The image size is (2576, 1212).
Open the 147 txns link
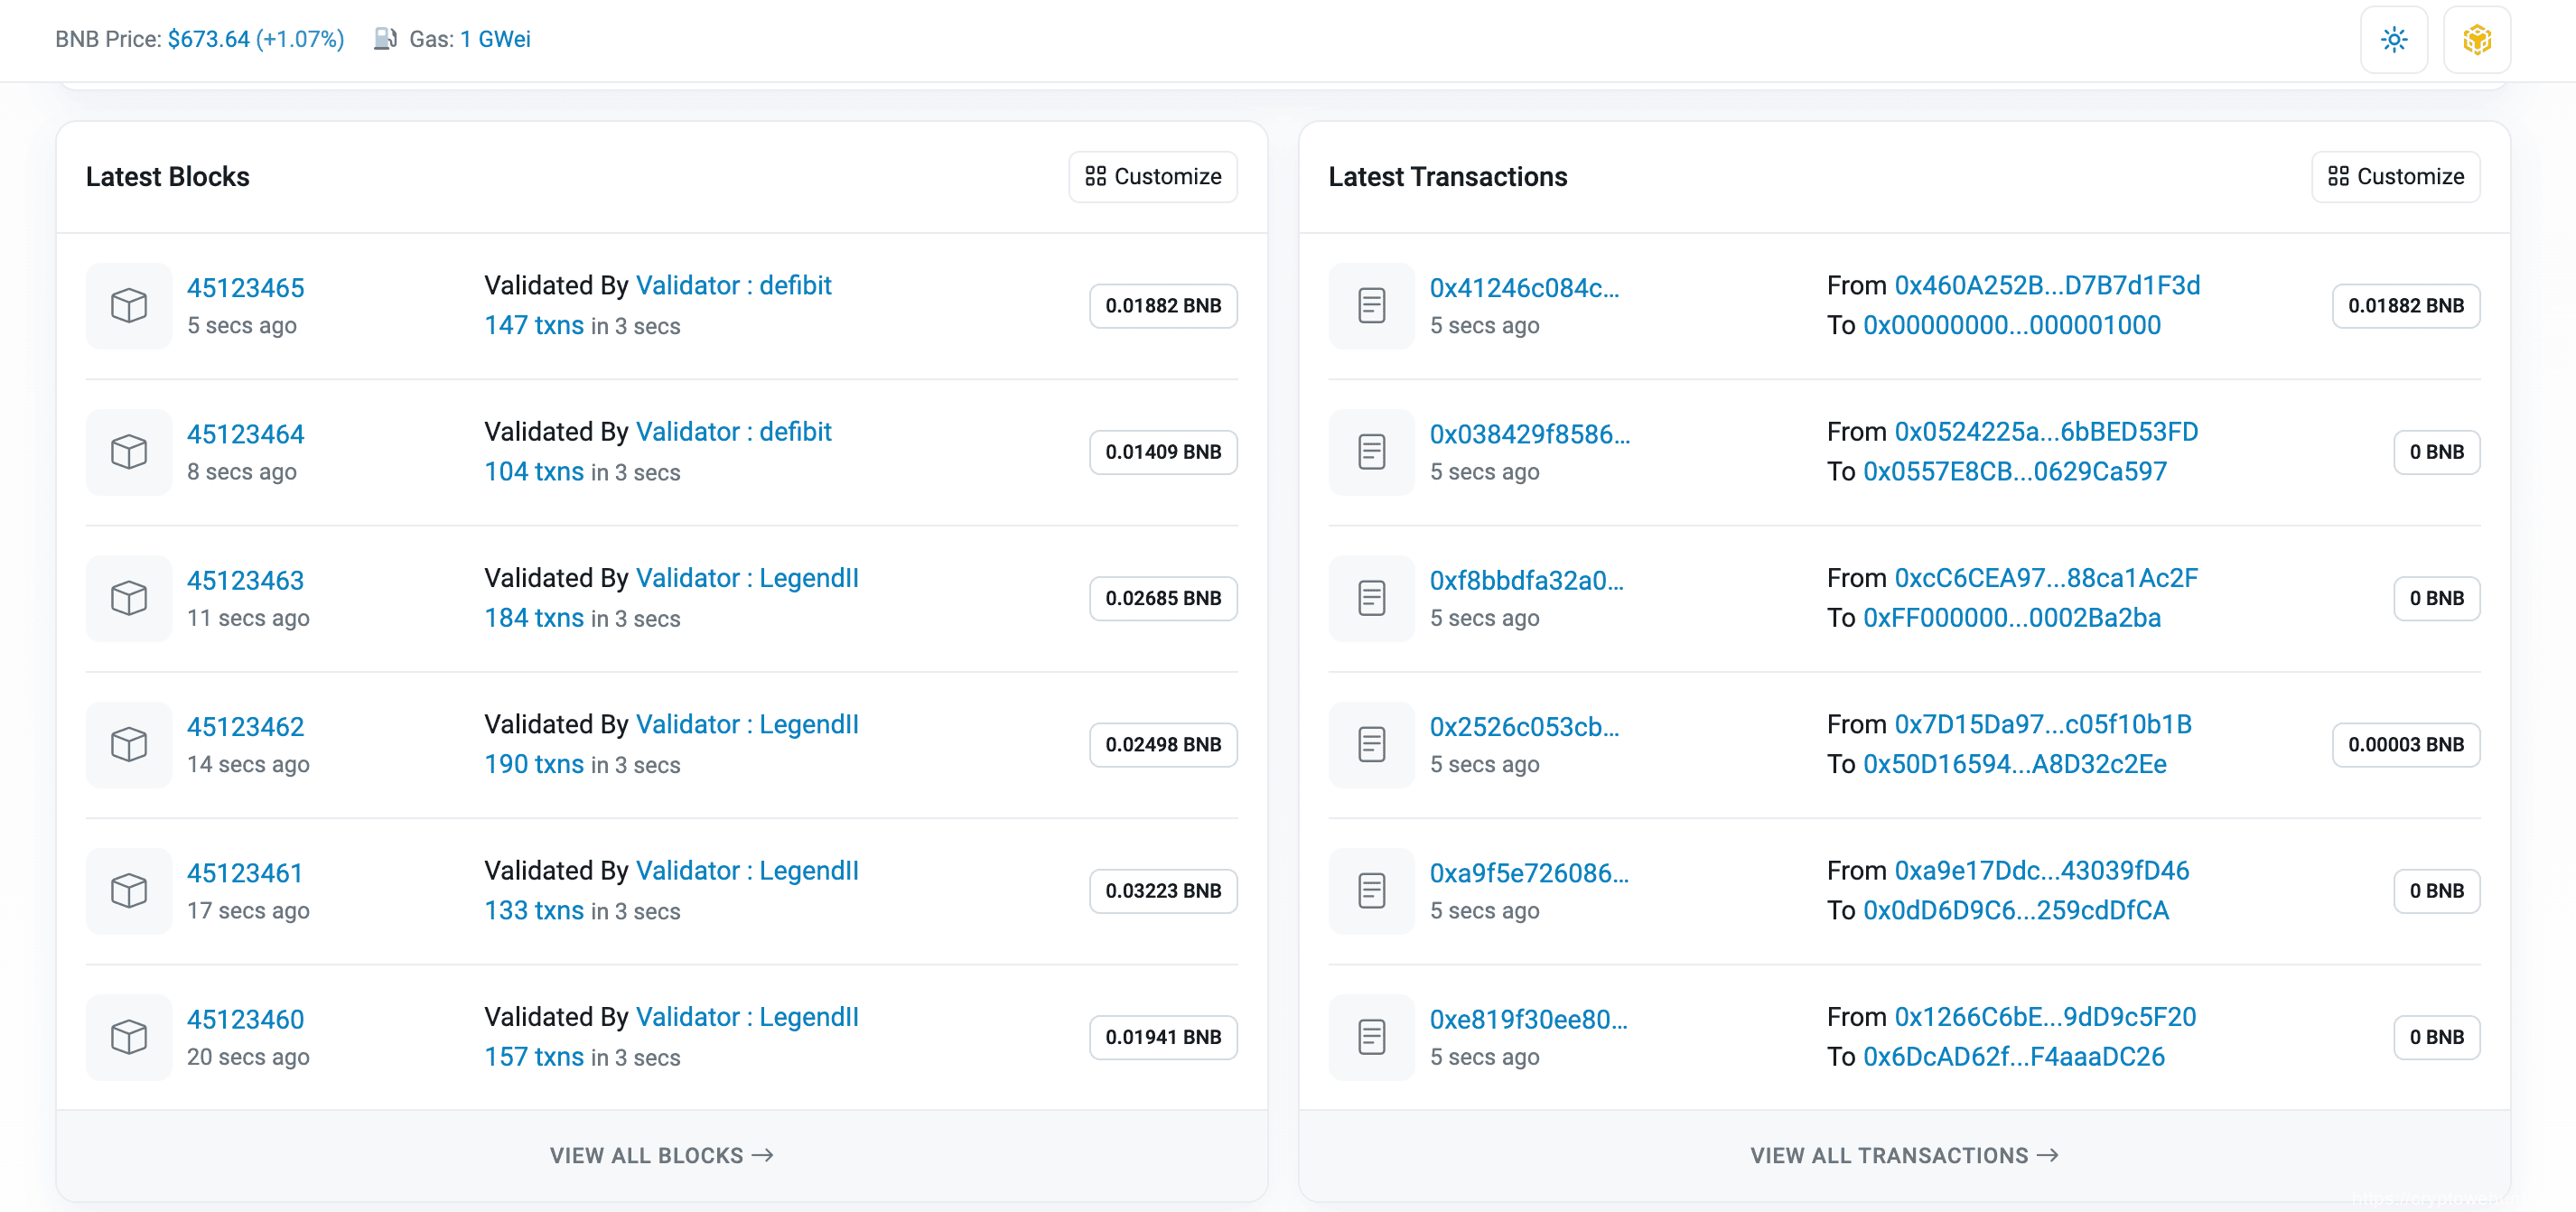click(x=534, y=325)
